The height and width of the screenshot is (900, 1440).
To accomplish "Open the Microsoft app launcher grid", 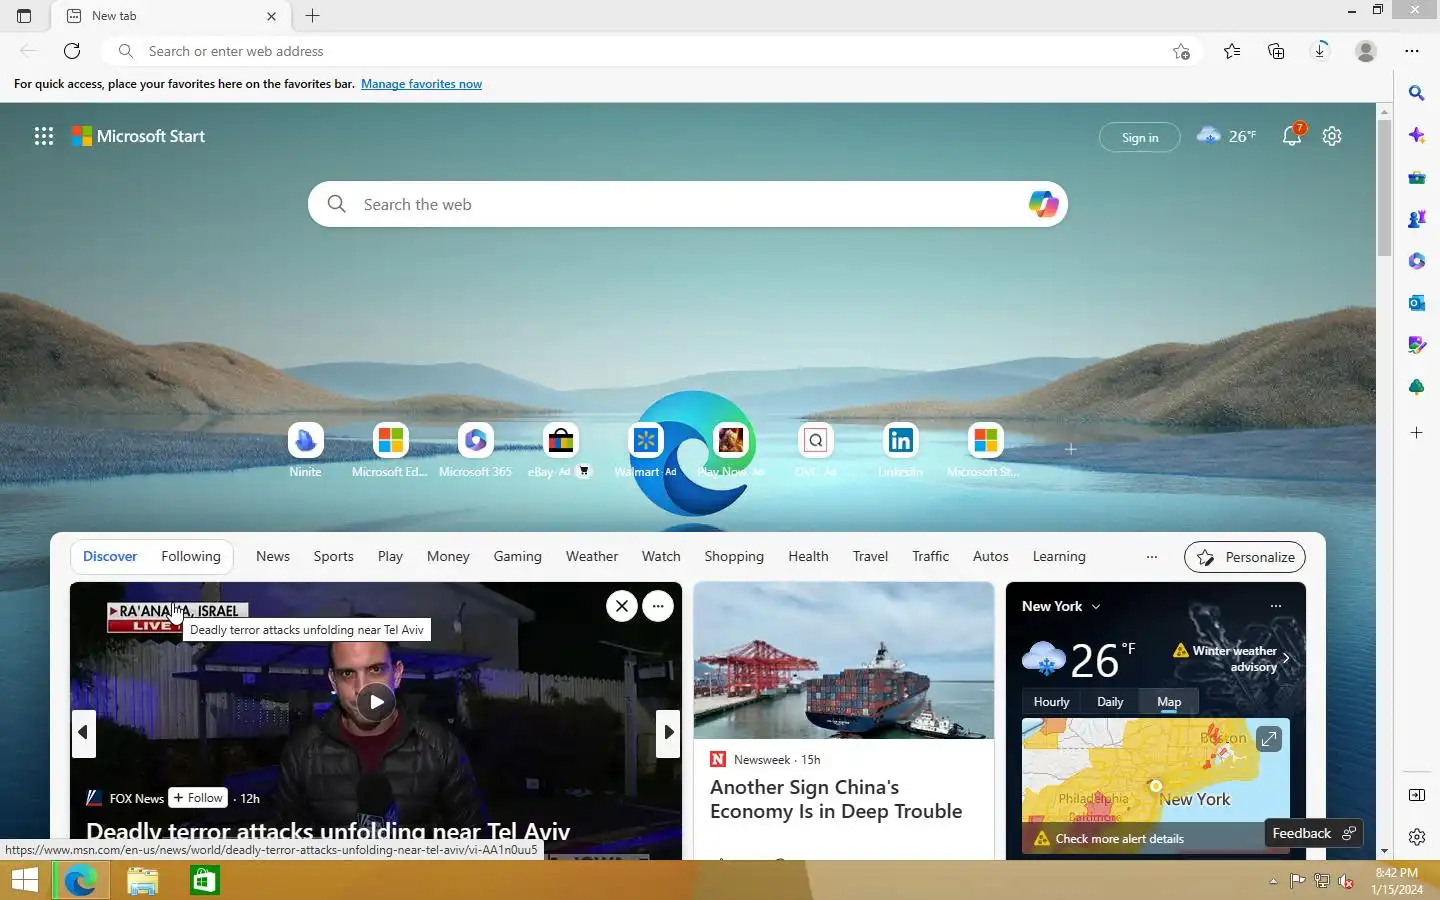I will (x=44, y=136).
